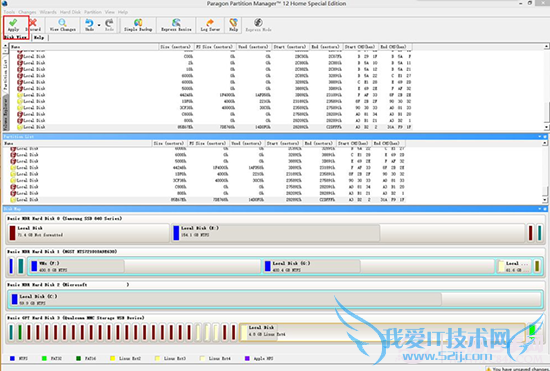Image resolution: width=550 pixels, height=371 pixels.
Task: Start the Express Resize wizard
Action: tap(176, 25)
